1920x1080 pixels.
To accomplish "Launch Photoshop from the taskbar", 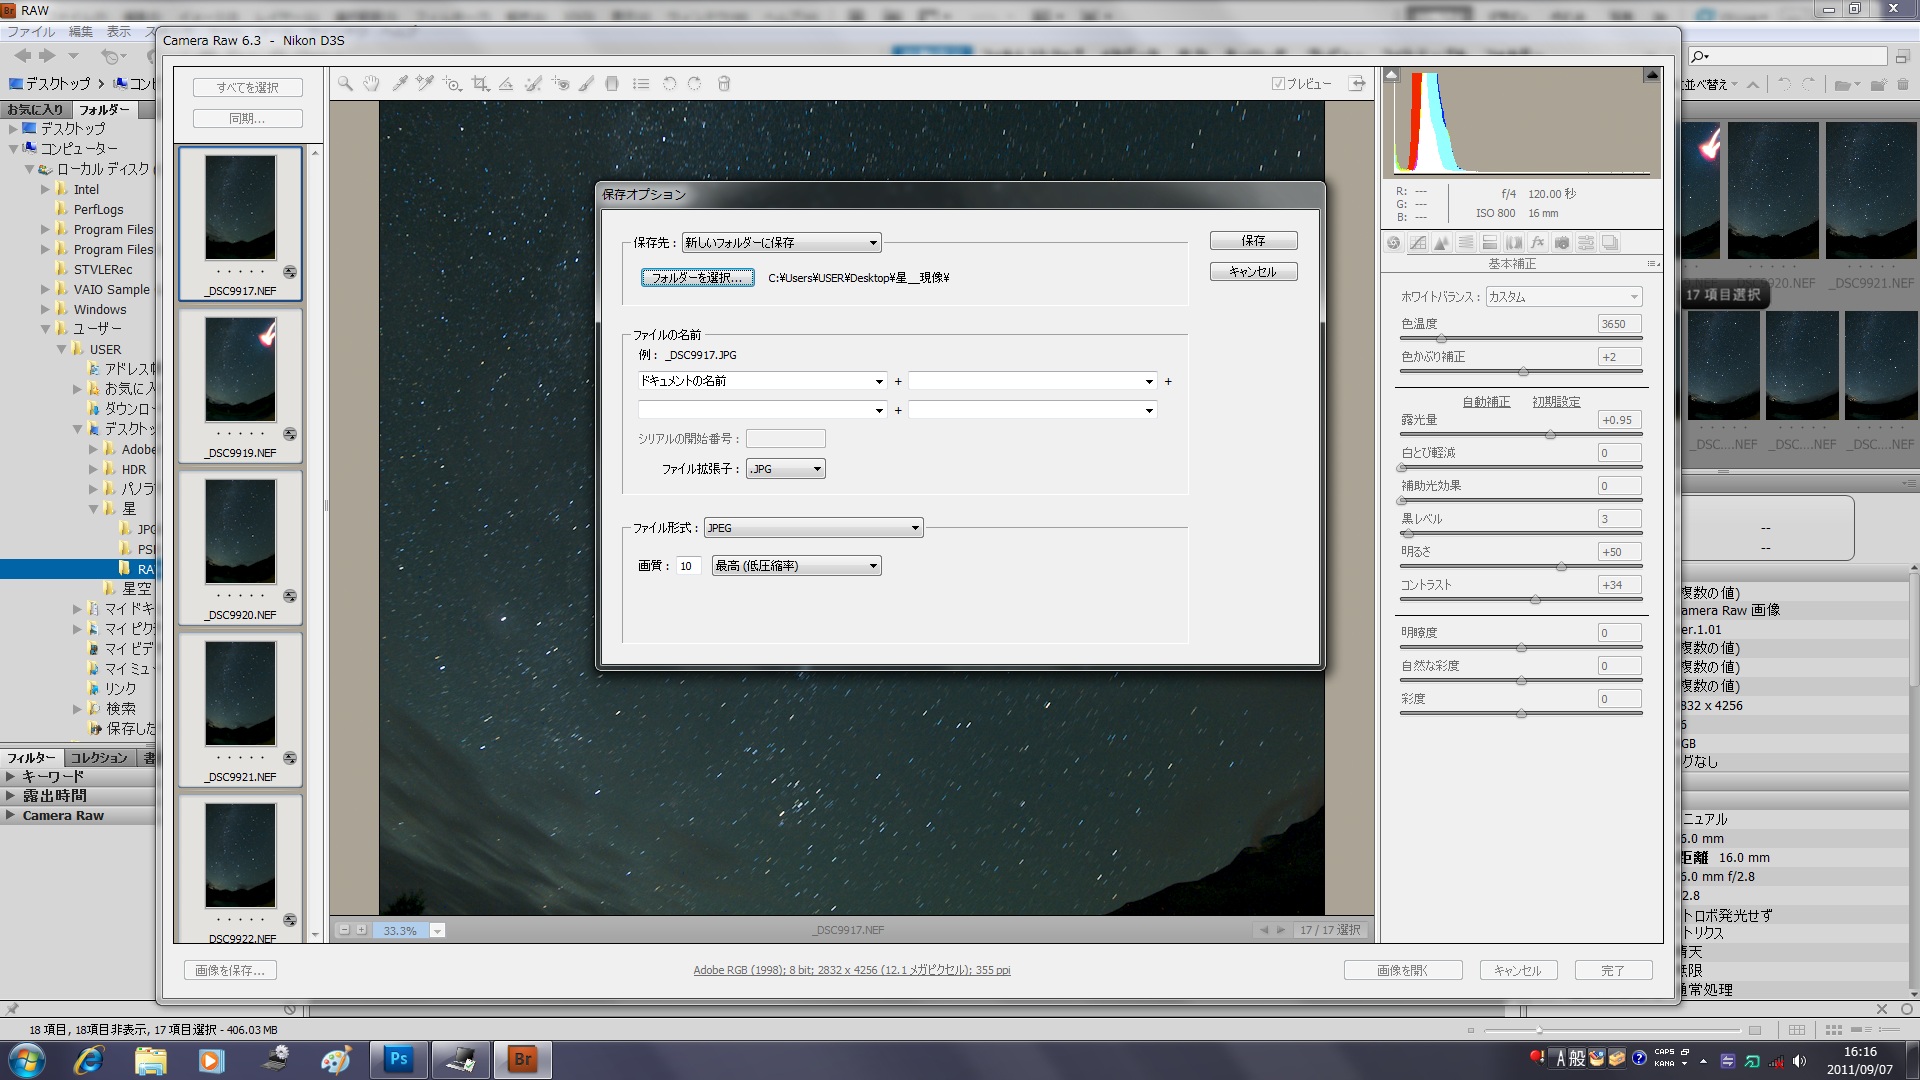I will tap(398, 1059).
